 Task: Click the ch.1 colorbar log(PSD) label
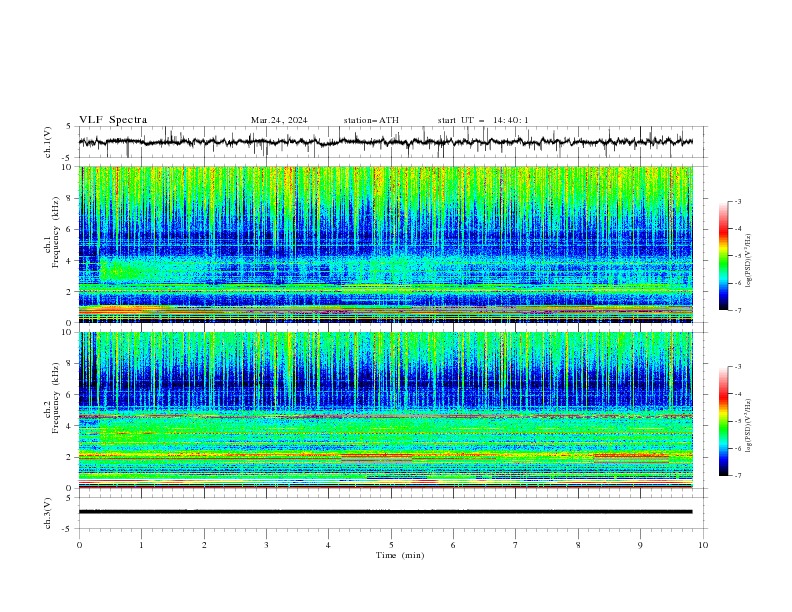(749, 261)
